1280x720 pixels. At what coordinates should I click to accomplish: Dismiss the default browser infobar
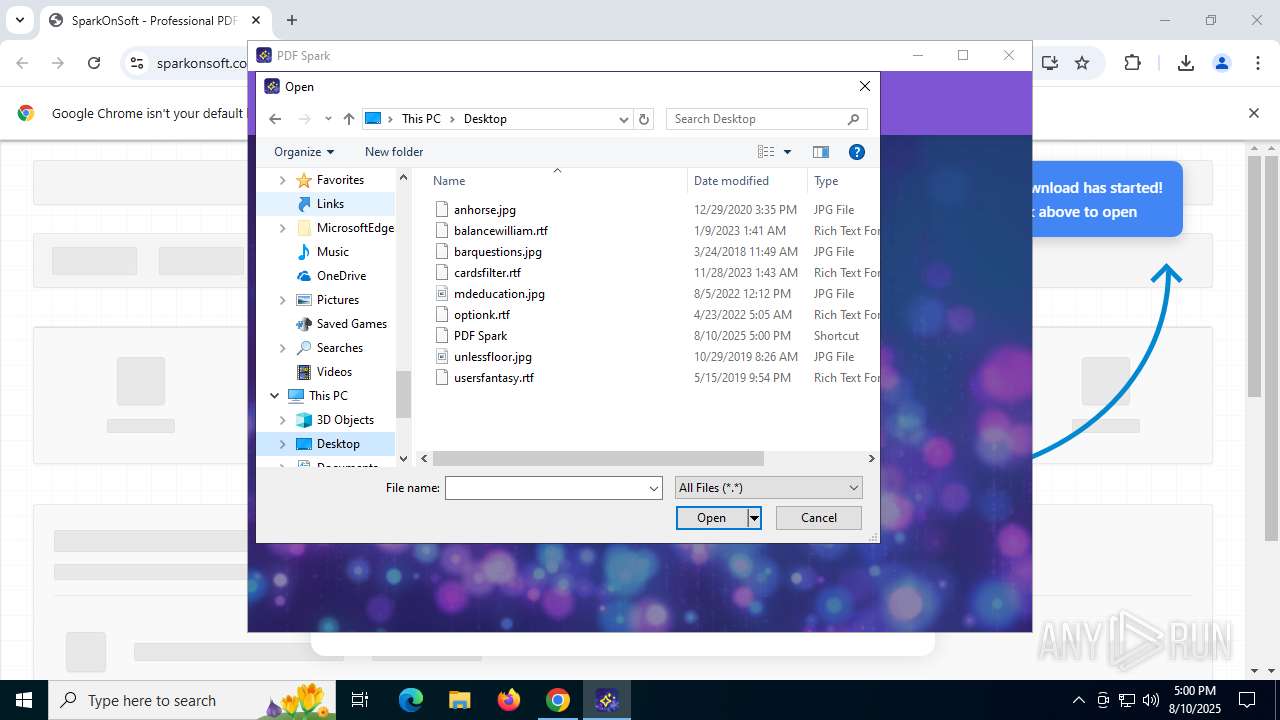[1254, 113]
